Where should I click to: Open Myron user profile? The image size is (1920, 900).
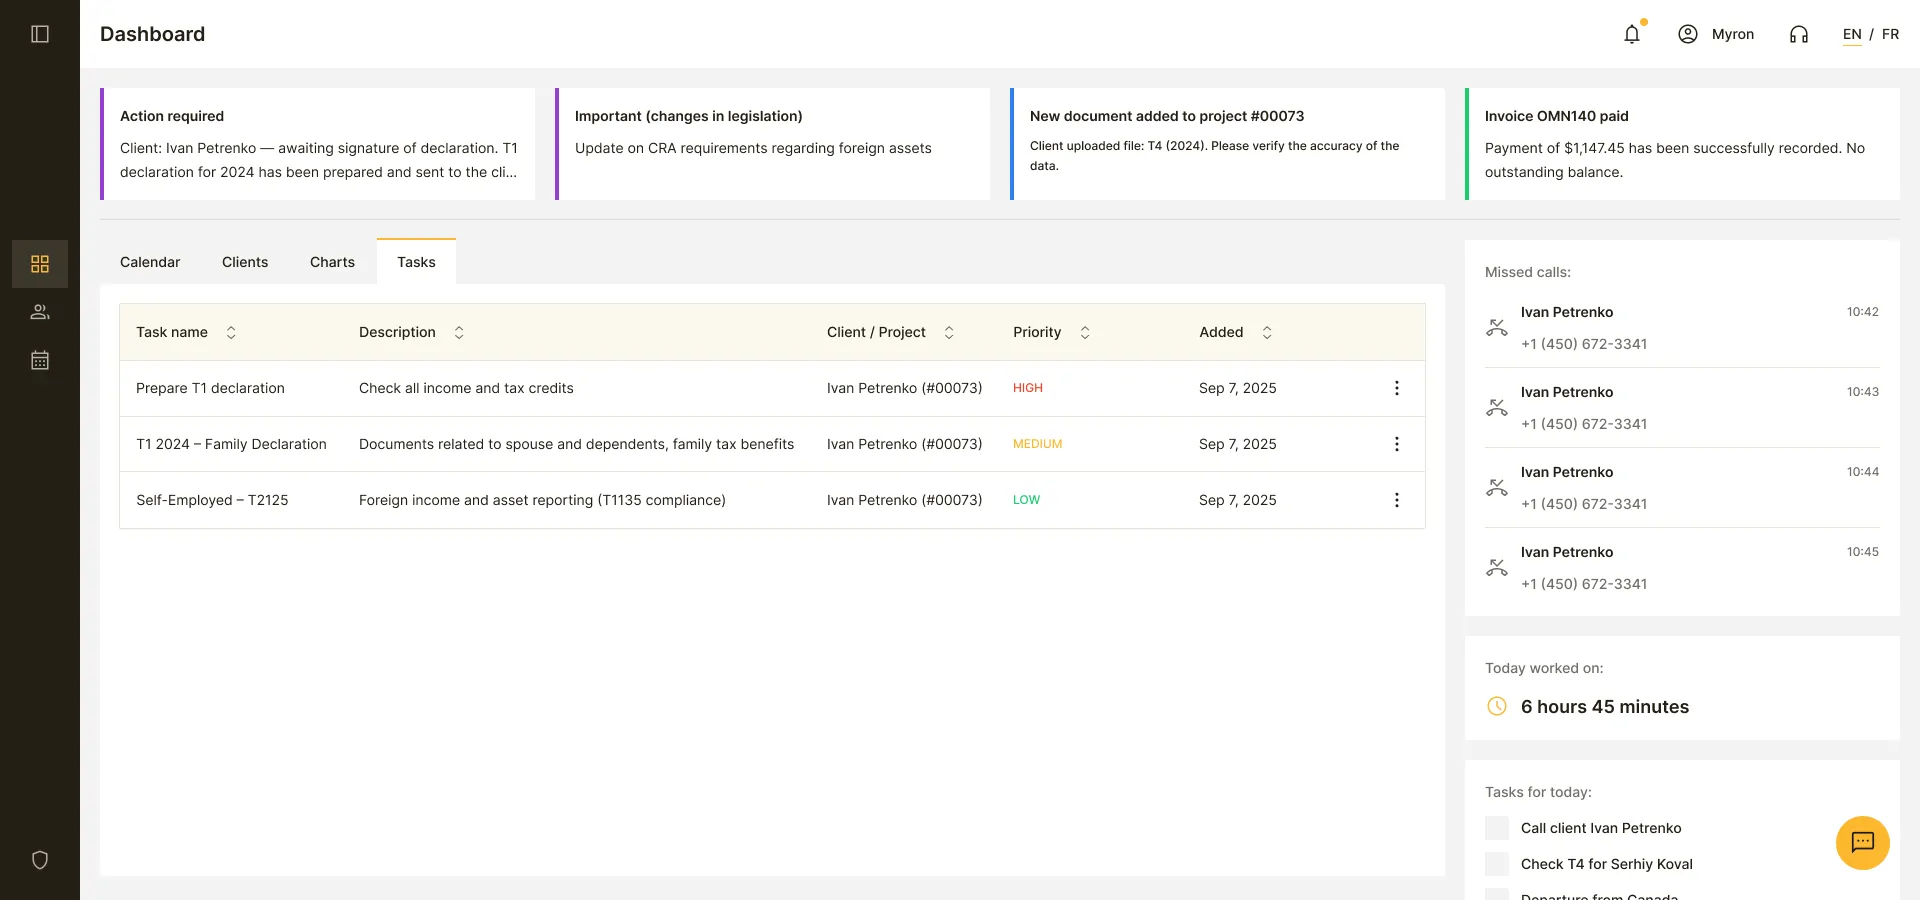1716,34
